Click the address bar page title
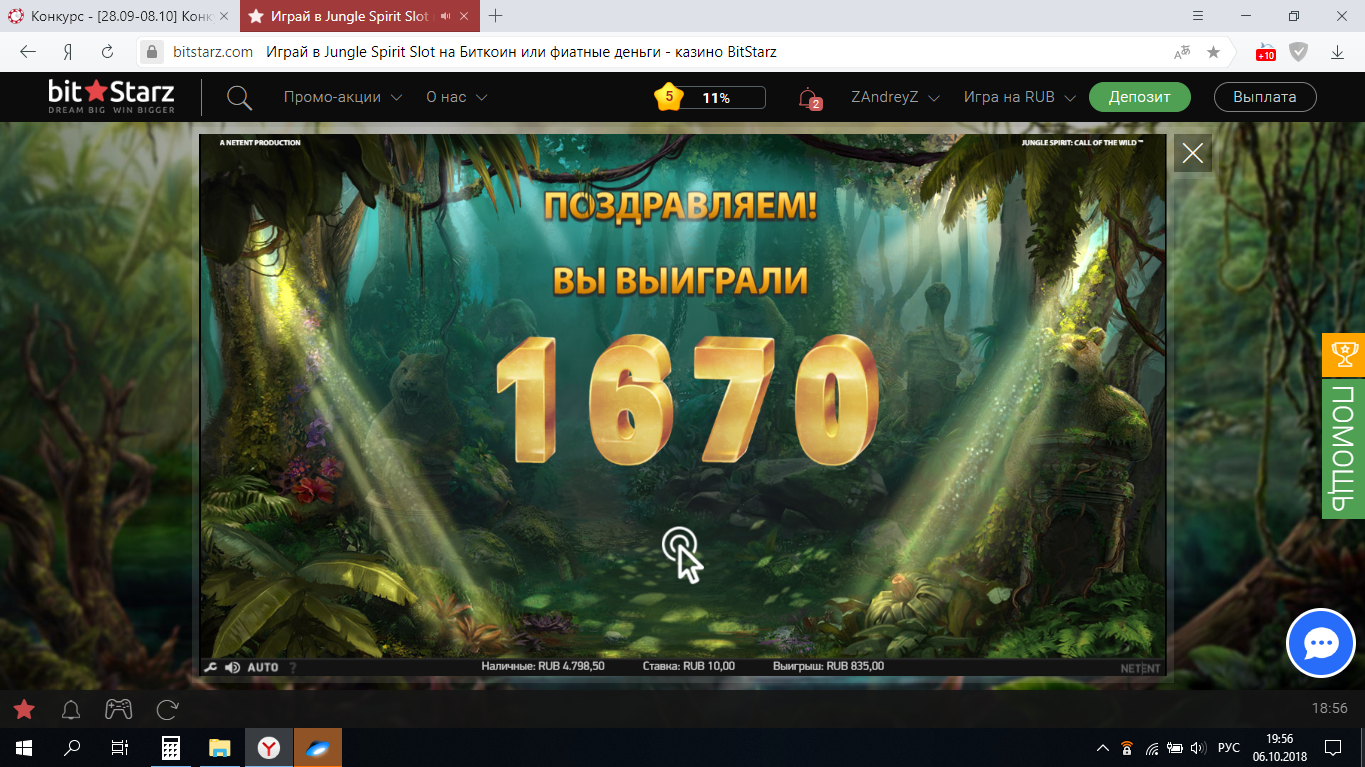This screenshot has width=1365, height=767. [x=521, y=52]
